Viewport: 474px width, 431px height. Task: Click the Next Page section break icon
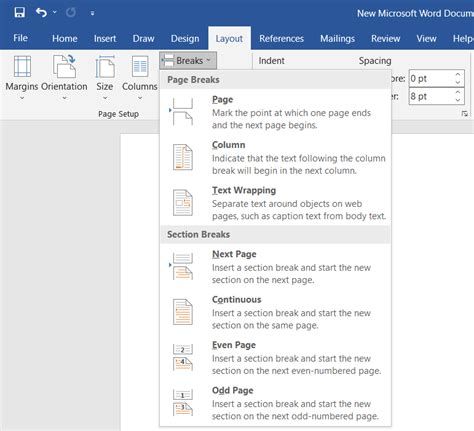pyautogui.click(x=182, y=266)
